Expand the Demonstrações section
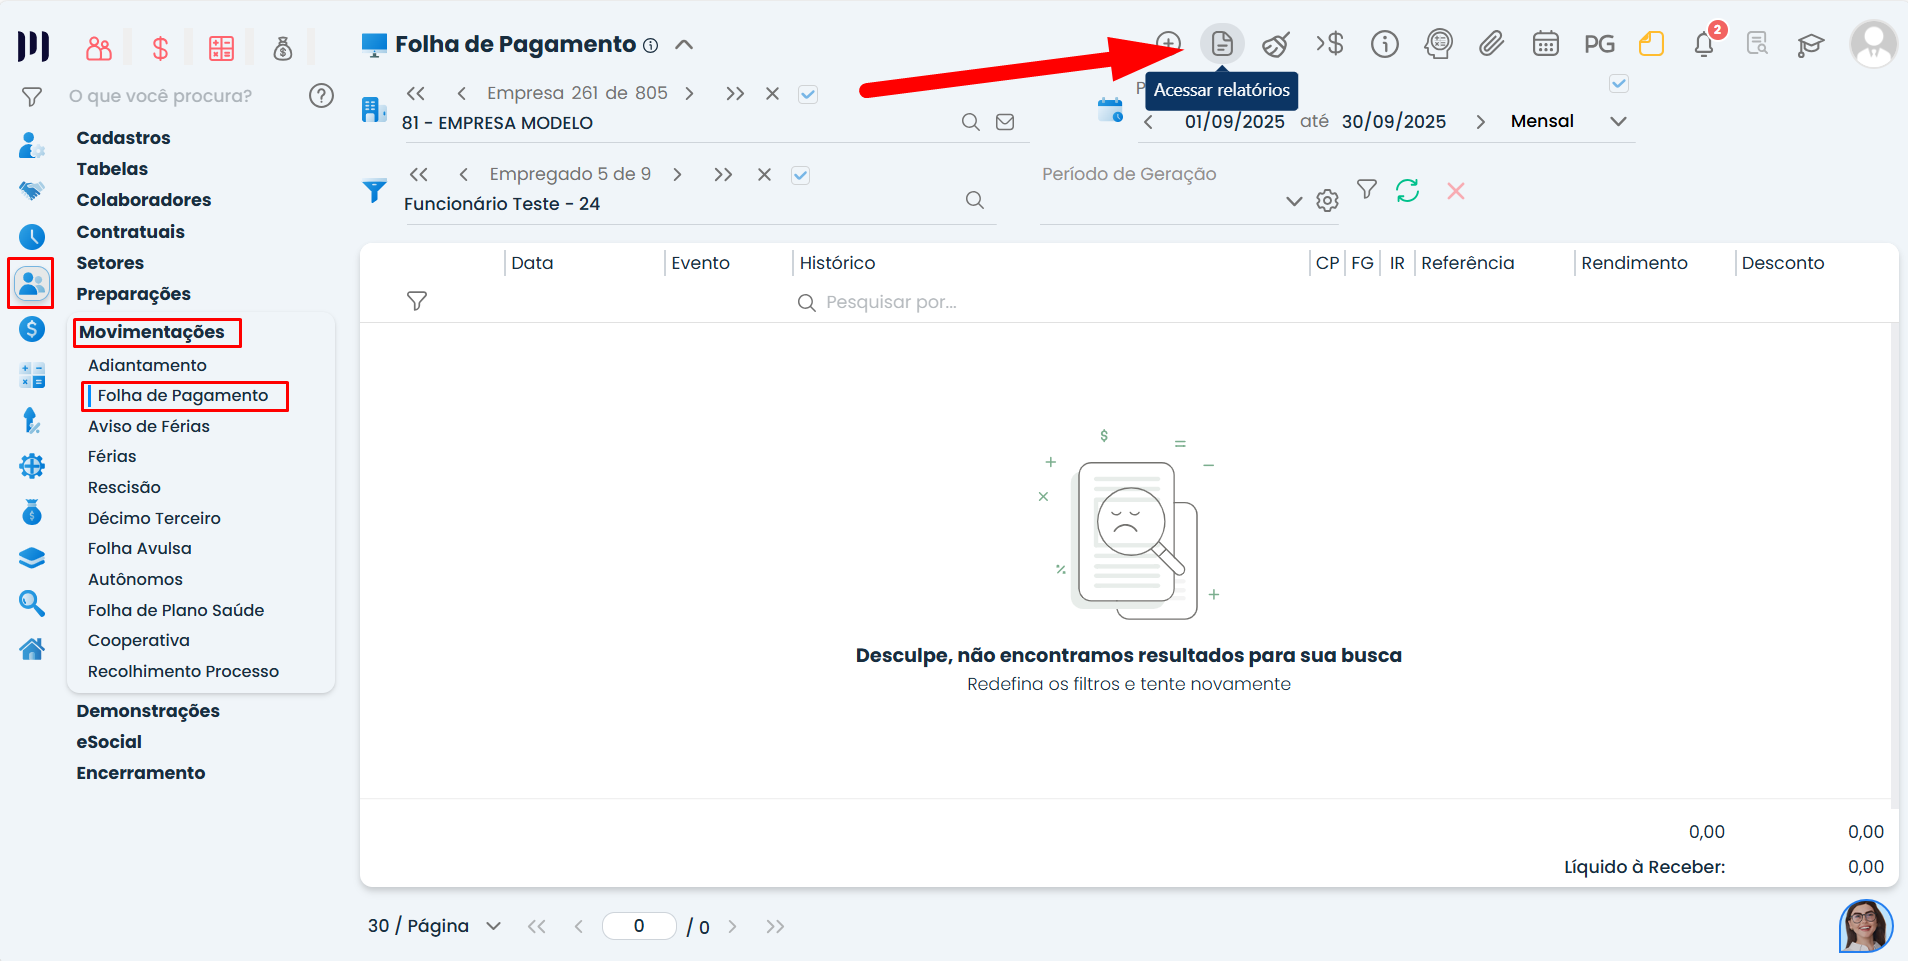The width and height of the screenshot is (1908, 961). [148, 711]
